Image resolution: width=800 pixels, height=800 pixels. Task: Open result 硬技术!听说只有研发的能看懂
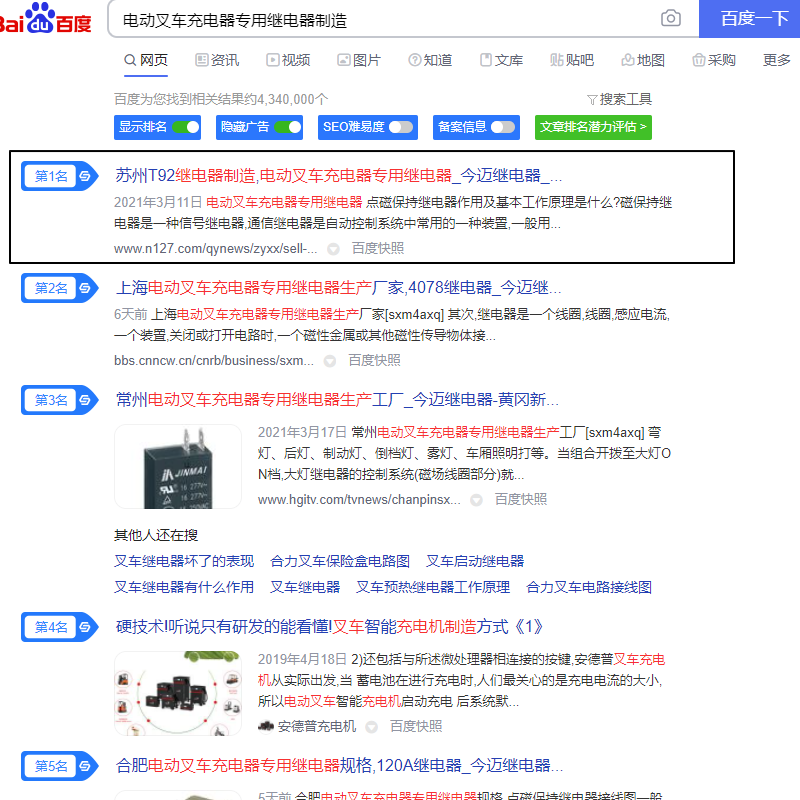[329, 627]
